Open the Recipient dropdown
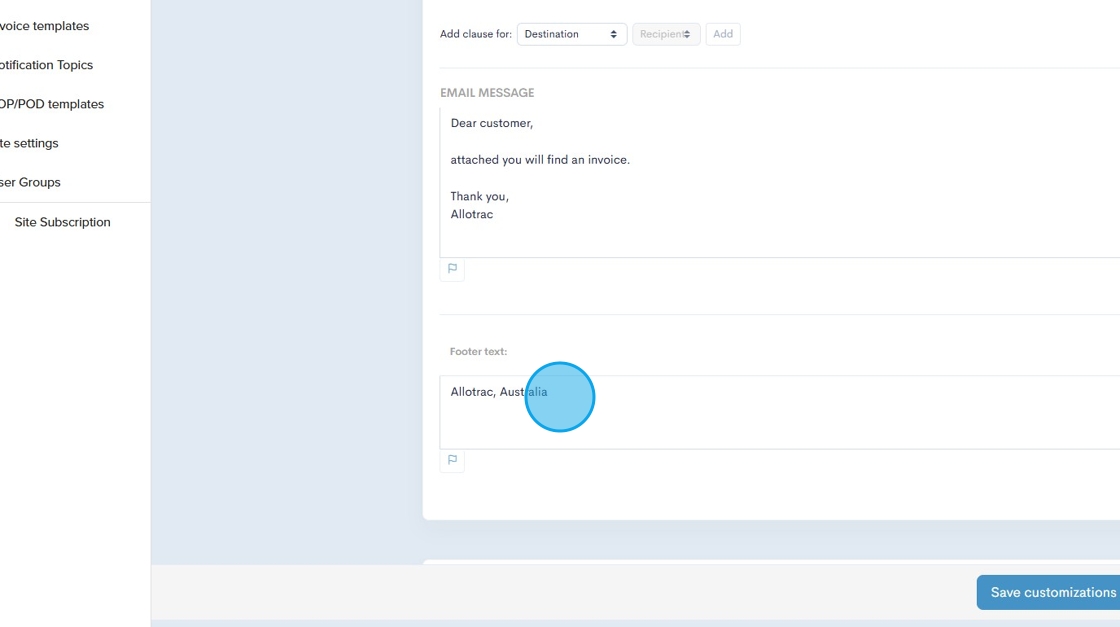The image size is (1120, 627). [x=665, y=34]
